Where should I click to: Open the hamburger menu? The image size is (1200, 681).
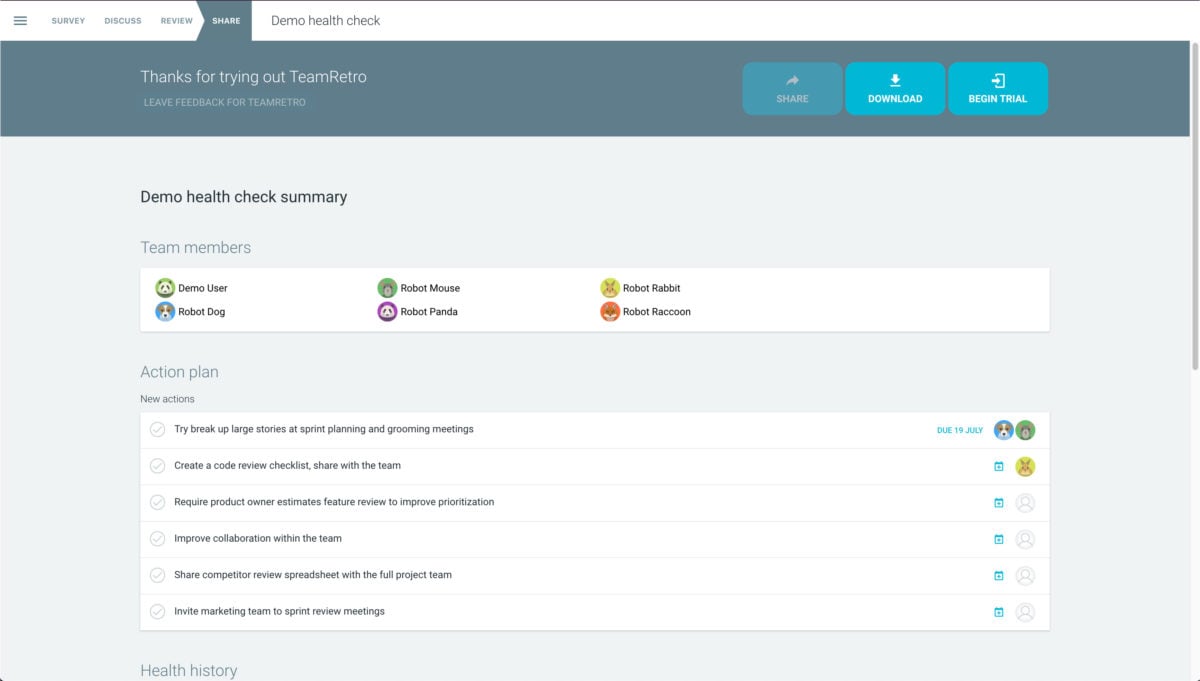tap(20, 21)
